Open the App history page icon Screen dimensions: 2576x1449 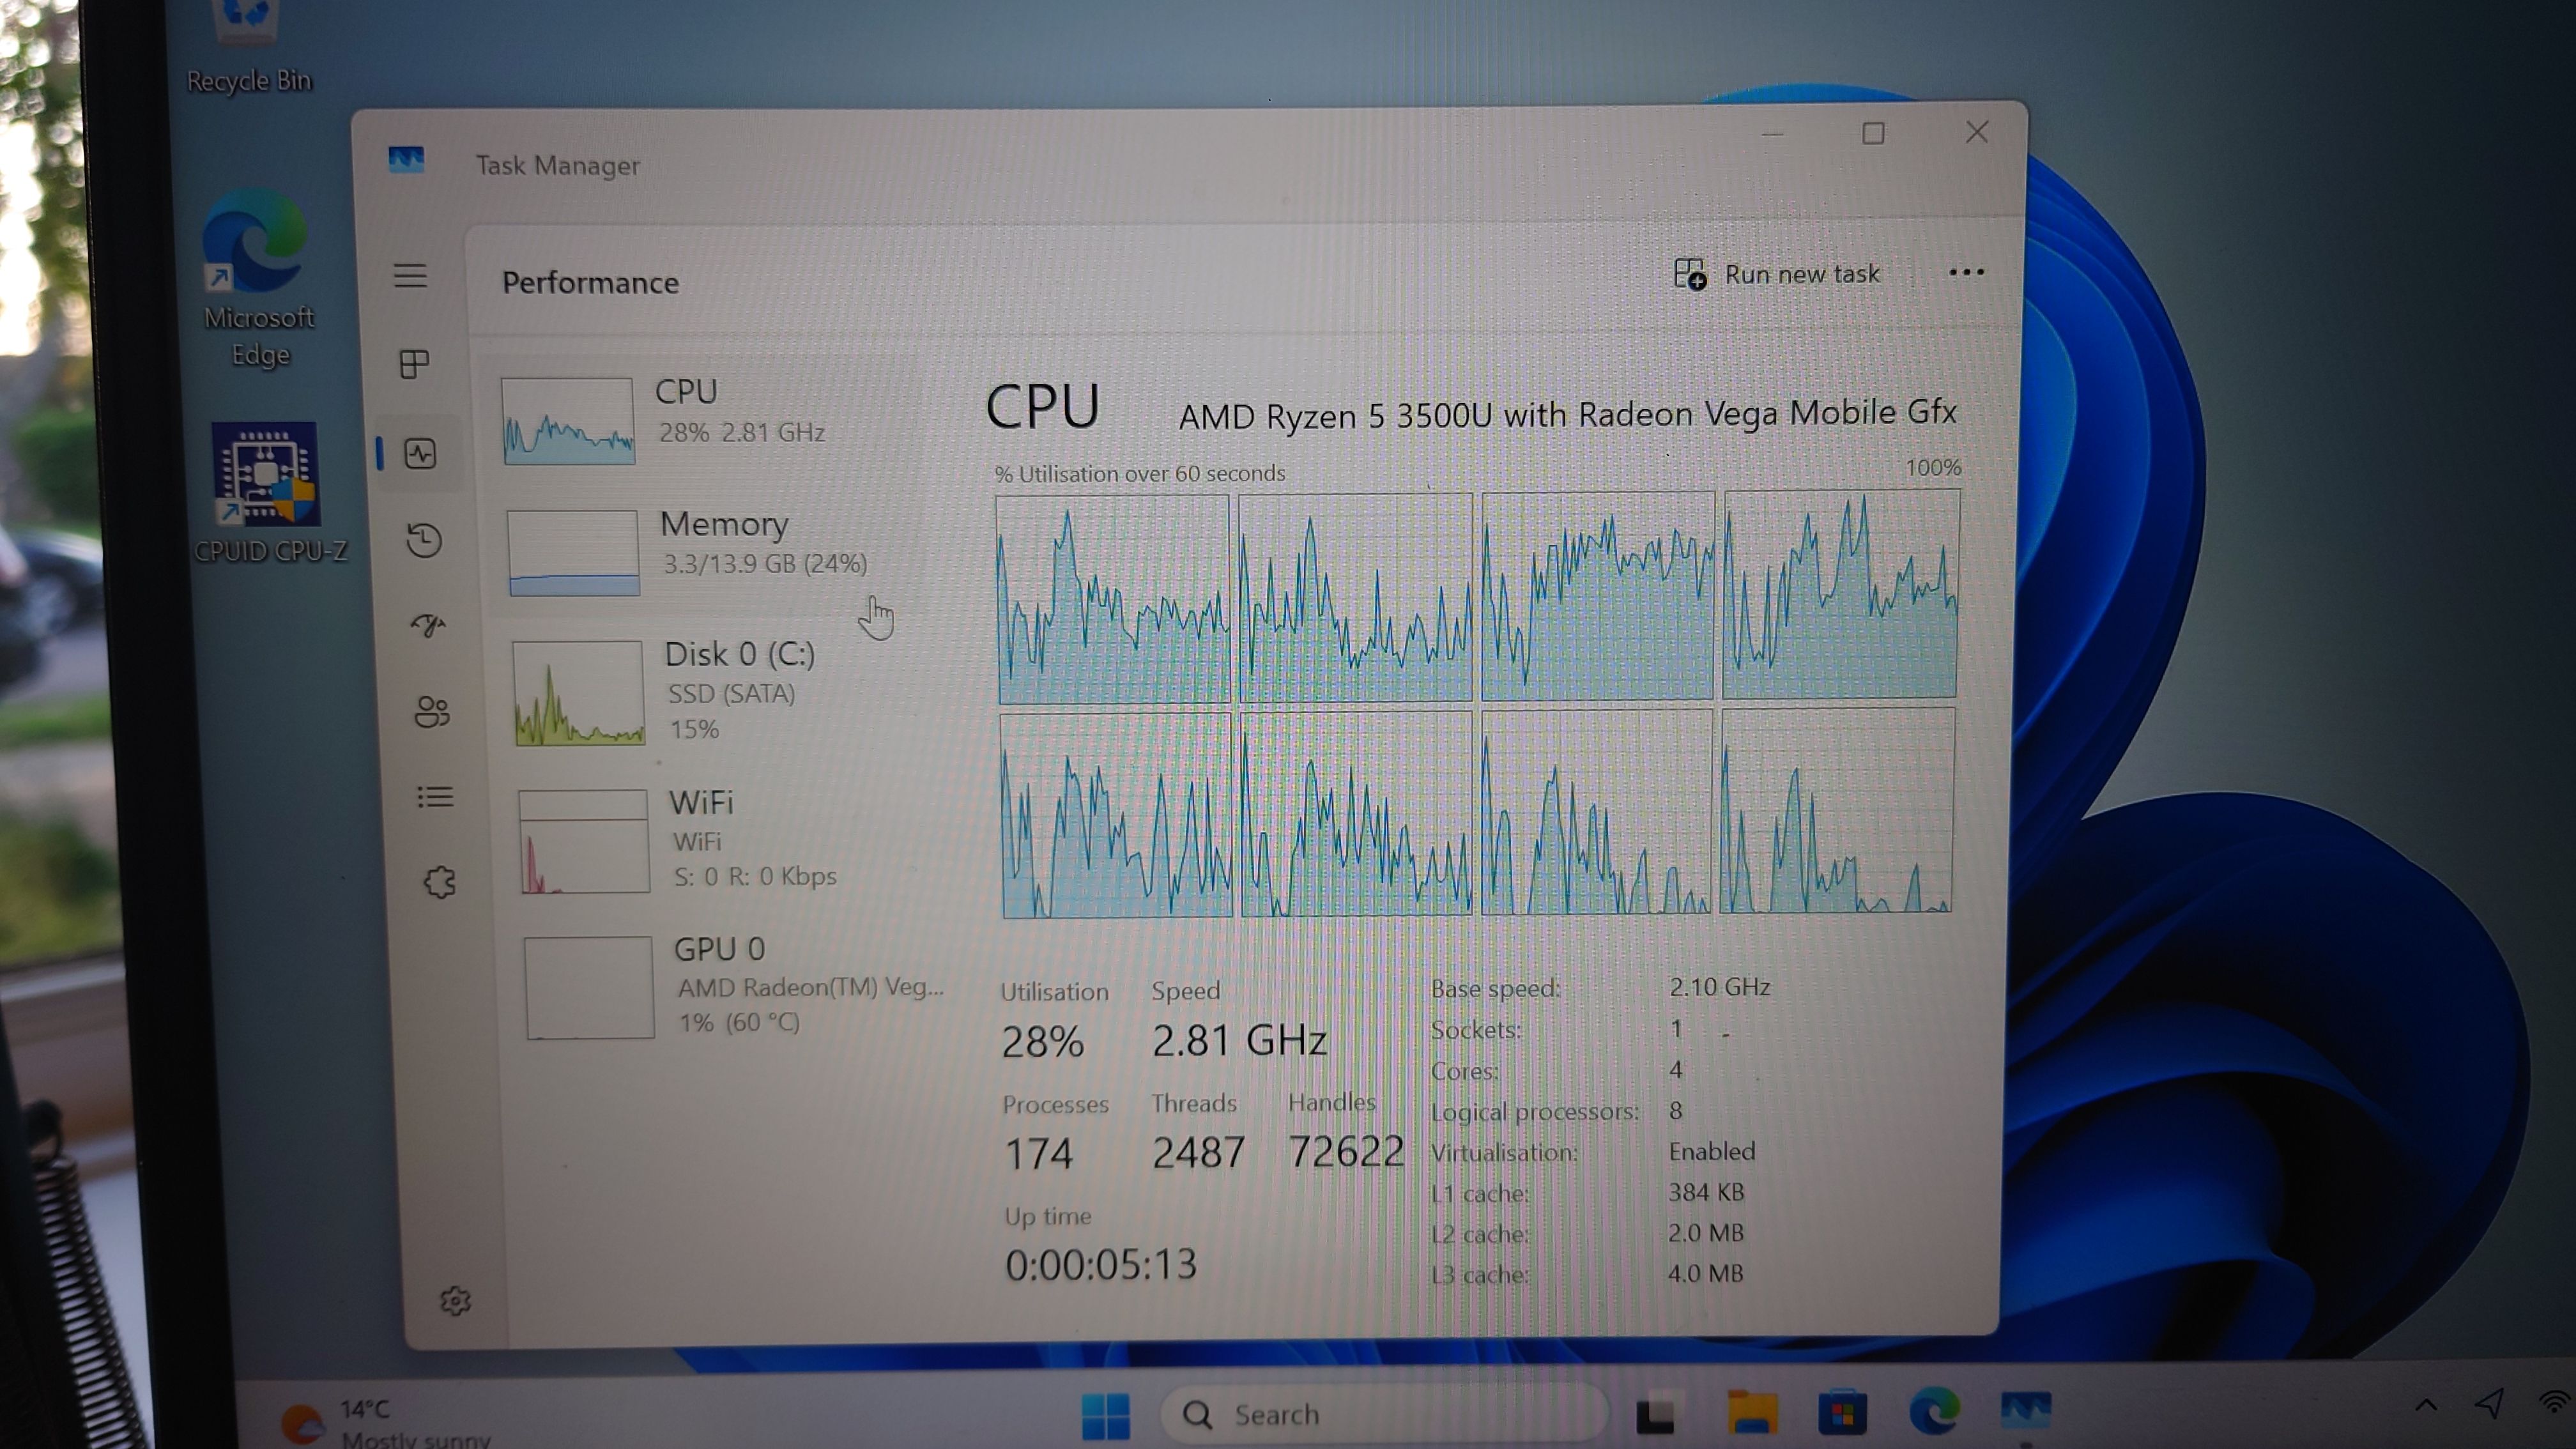pyautogui.click(x=424, y=540)
